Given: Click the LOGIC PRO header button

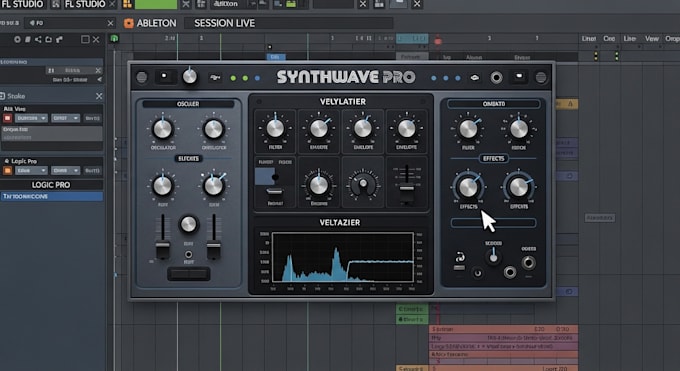Looking at the screenshot, I should [x=51, y=185].
